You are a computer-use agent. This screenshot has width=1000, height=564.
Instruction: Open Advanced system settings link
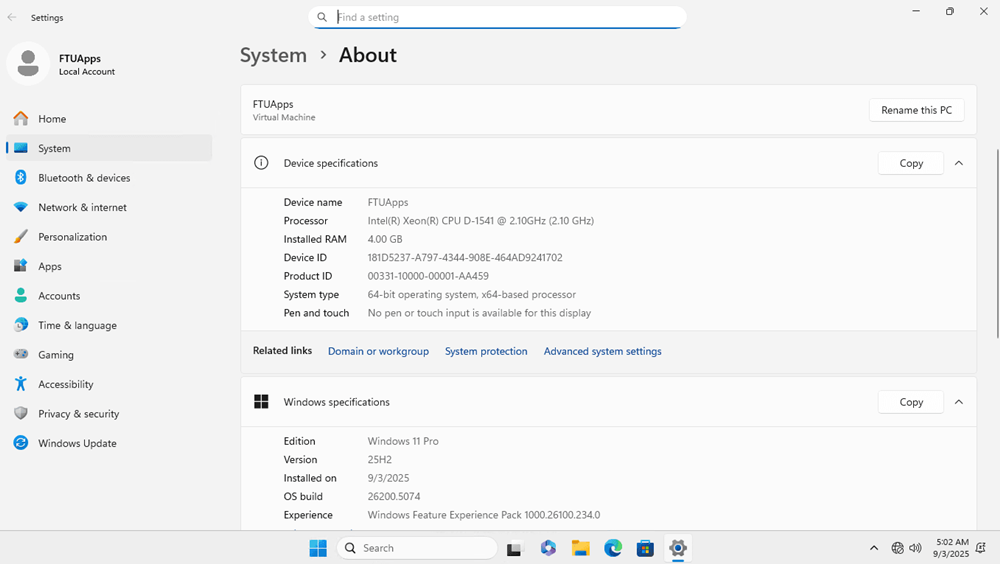(602, 351)
